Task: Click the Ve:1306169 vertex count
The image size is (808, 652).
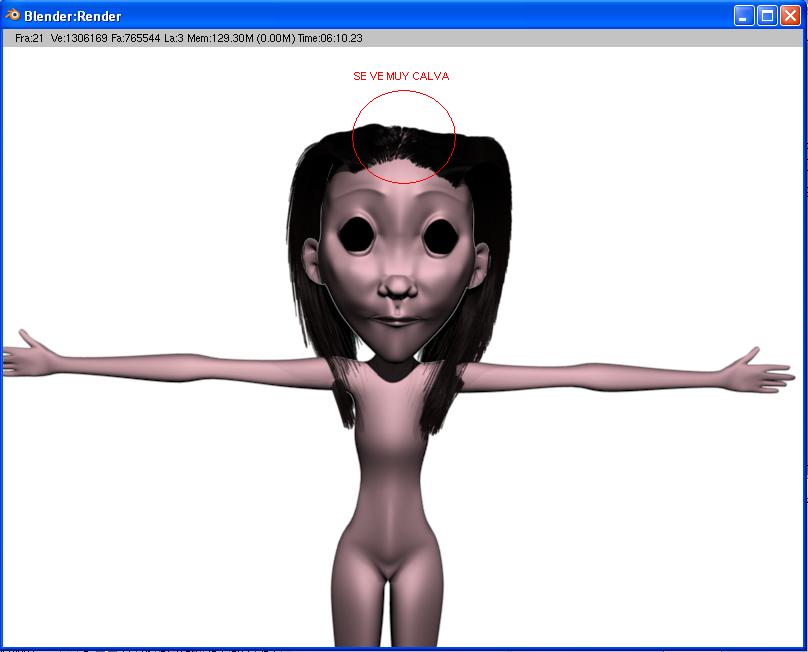Action: point(79,38)
